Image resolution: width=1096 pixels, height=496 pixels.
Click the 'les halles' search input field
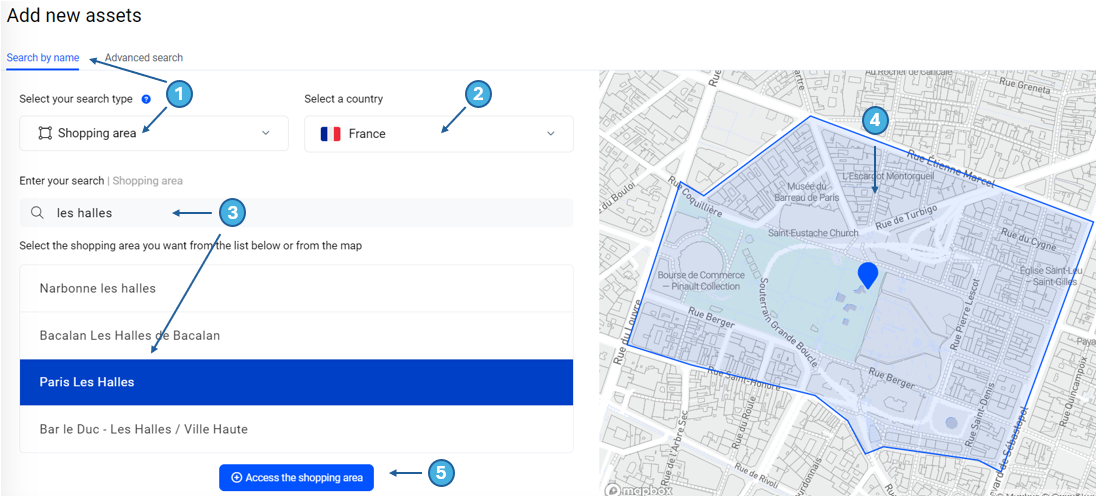300,213
